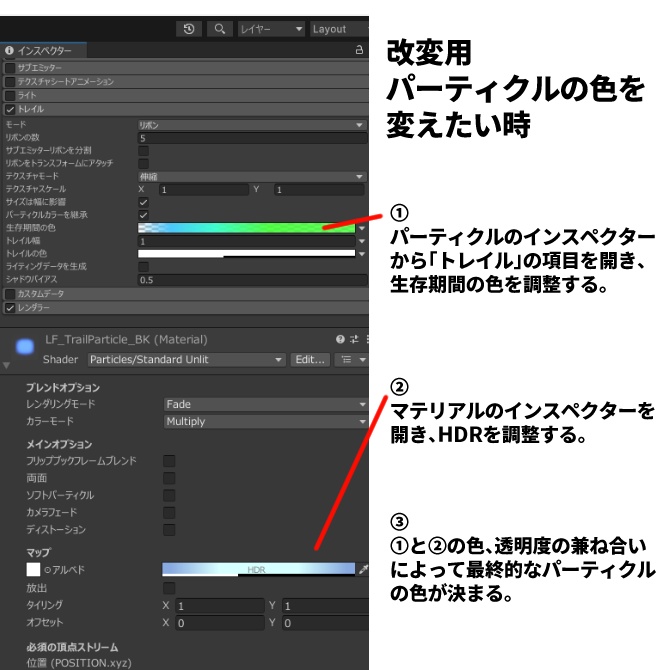The image size is (670, 670).
Task: Open the Layout dropdown
Action: tap(339, 29)
